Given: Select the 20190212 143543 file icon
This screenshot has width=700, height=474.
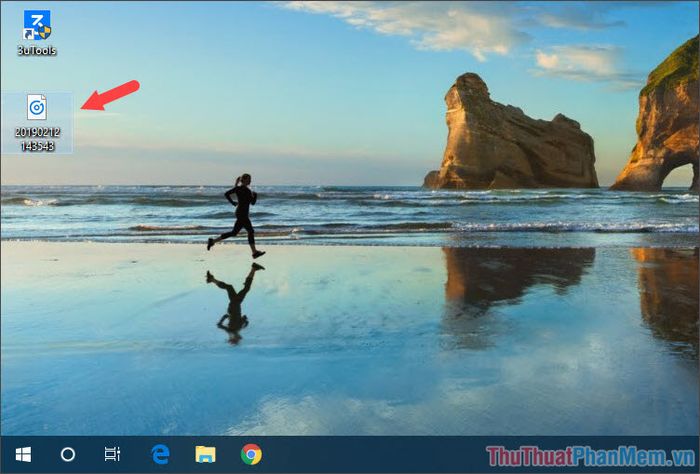Looking at the screenshot, I should click(37, 107).
